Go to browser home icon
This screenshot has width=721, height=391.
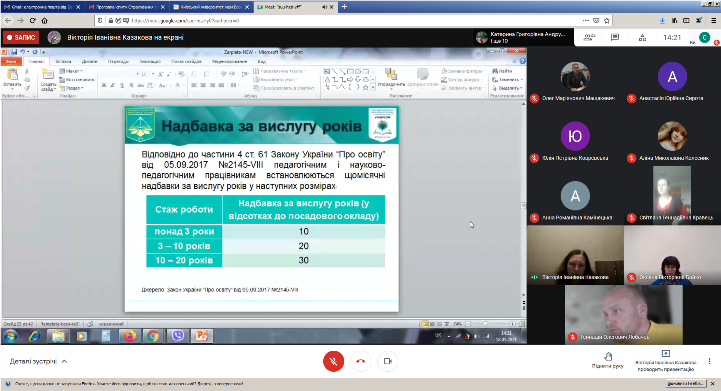pyautogui.click(x=45, y=20)
